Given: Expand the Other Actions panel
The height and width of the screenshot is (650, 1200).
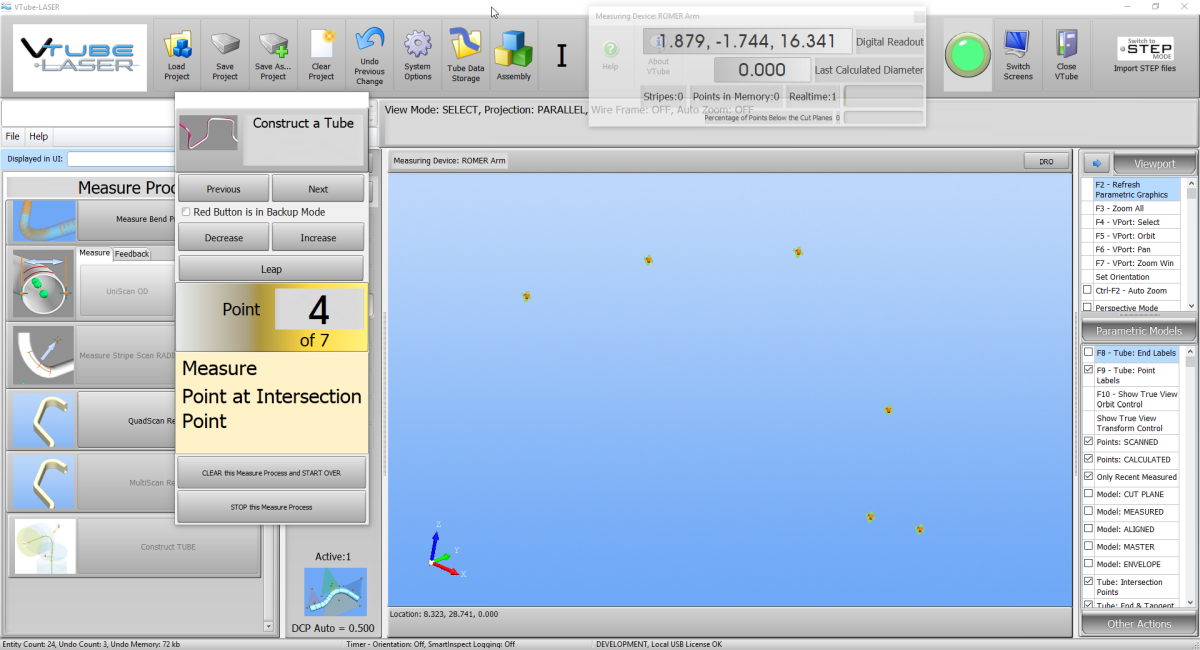Looking at the screenshot, I should click(1138, 624).
